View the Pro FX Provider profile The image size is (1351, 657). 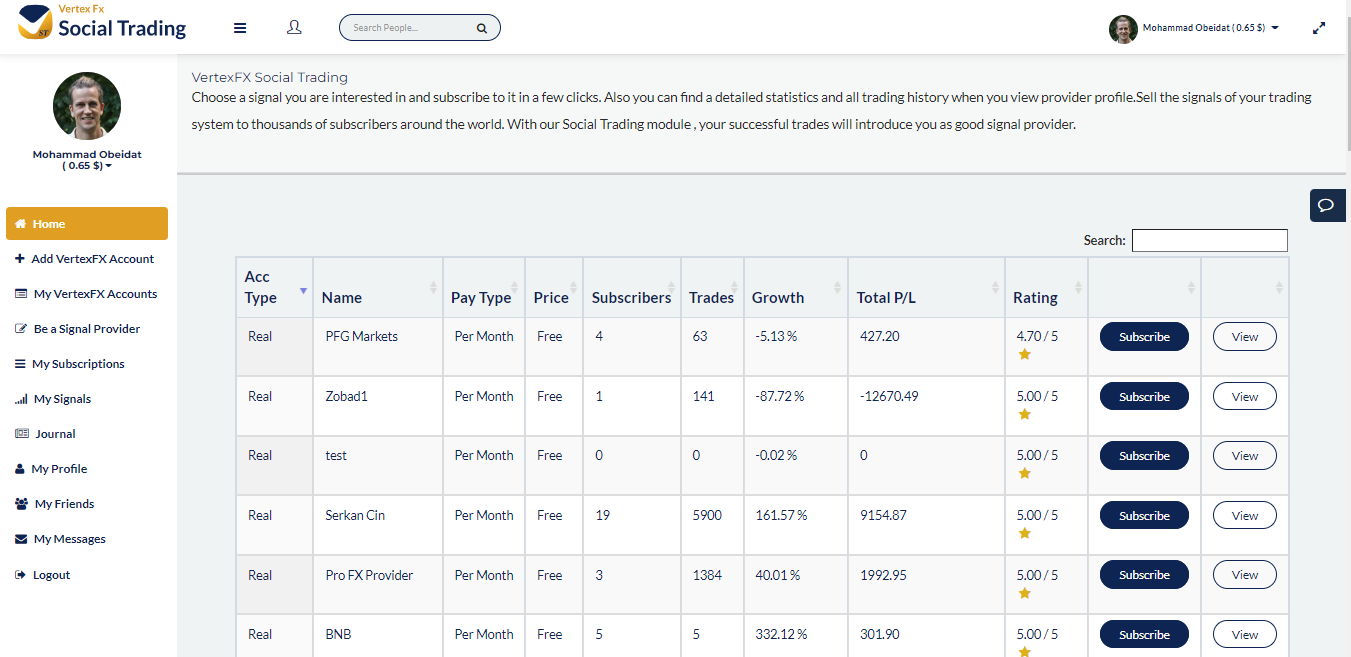click(x=1244, y=575)
